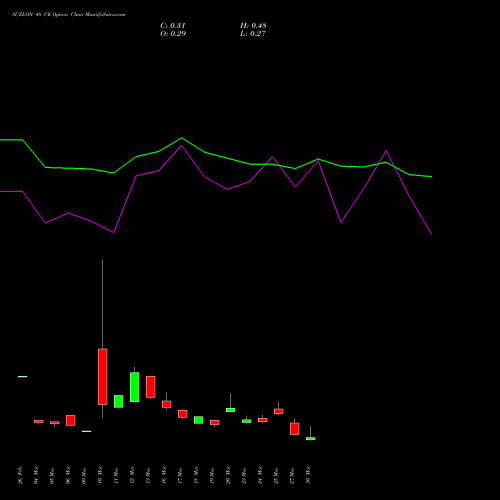Select the green 12 Mar candlestick
Viewport: 500px width, 500px height.
pyautogui.click(x=135, y=387)
